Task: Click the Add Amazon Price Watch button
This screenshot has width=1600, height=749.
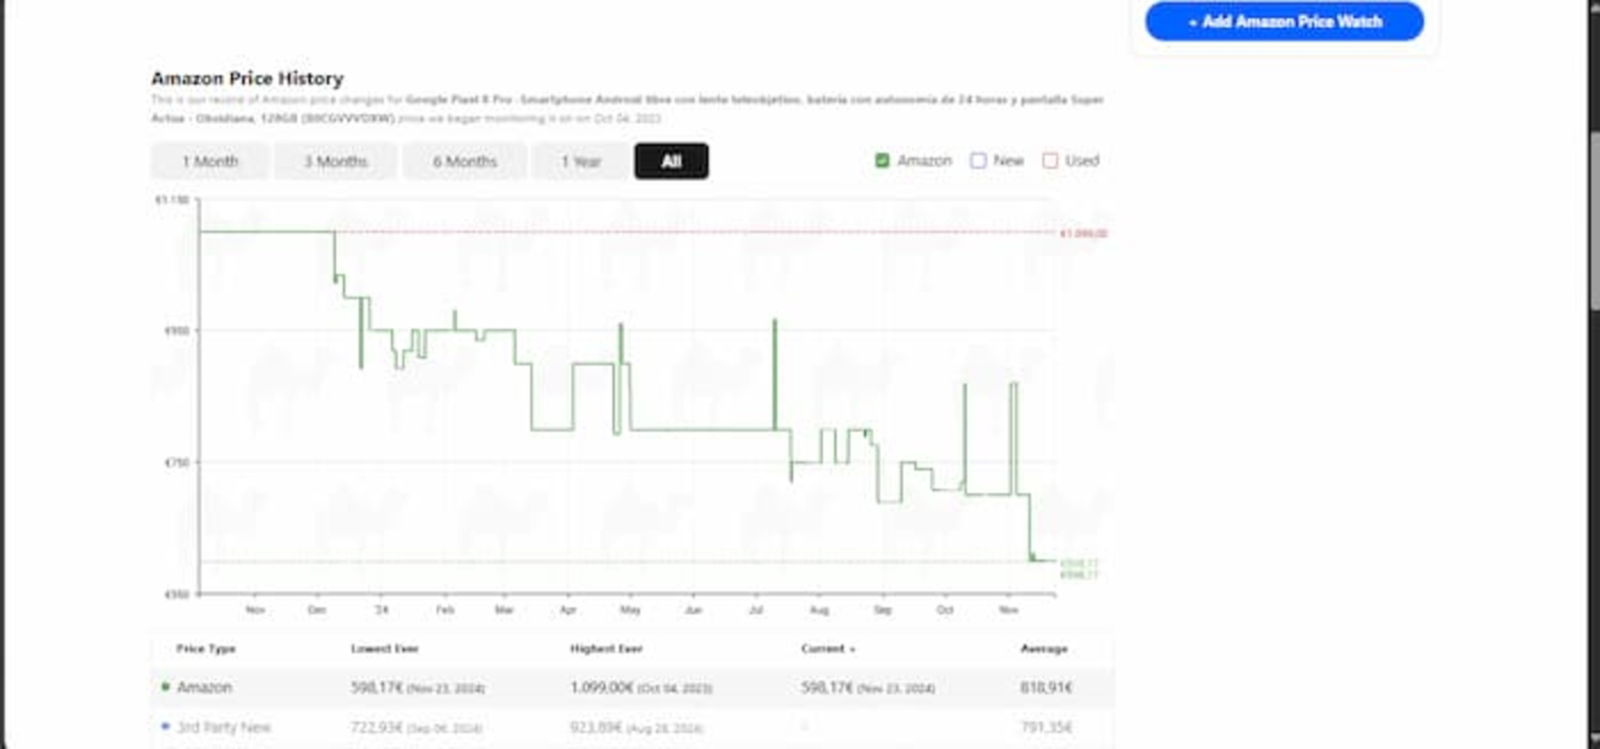Action: click(1284, 21)
